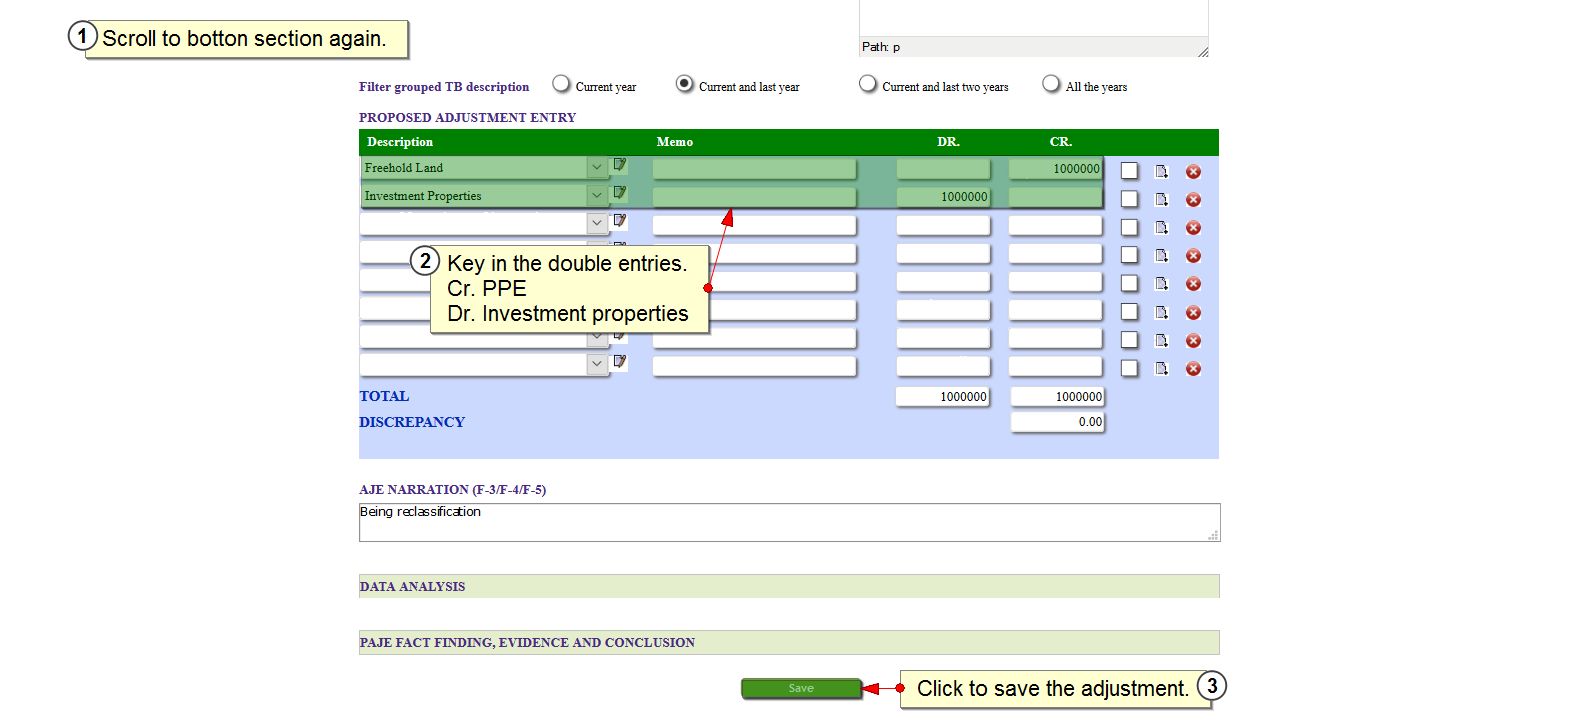Click the edit note icon on the last row
This screenshot has width=1578, height=724.
620,362
